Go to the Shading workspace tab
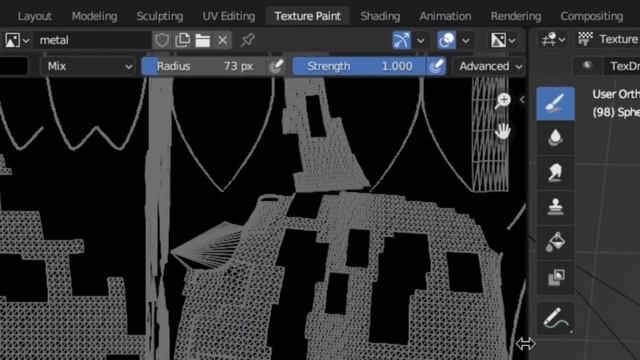This screenshot has height=360, width=640. pyautogui.click(x=380, y=16)
